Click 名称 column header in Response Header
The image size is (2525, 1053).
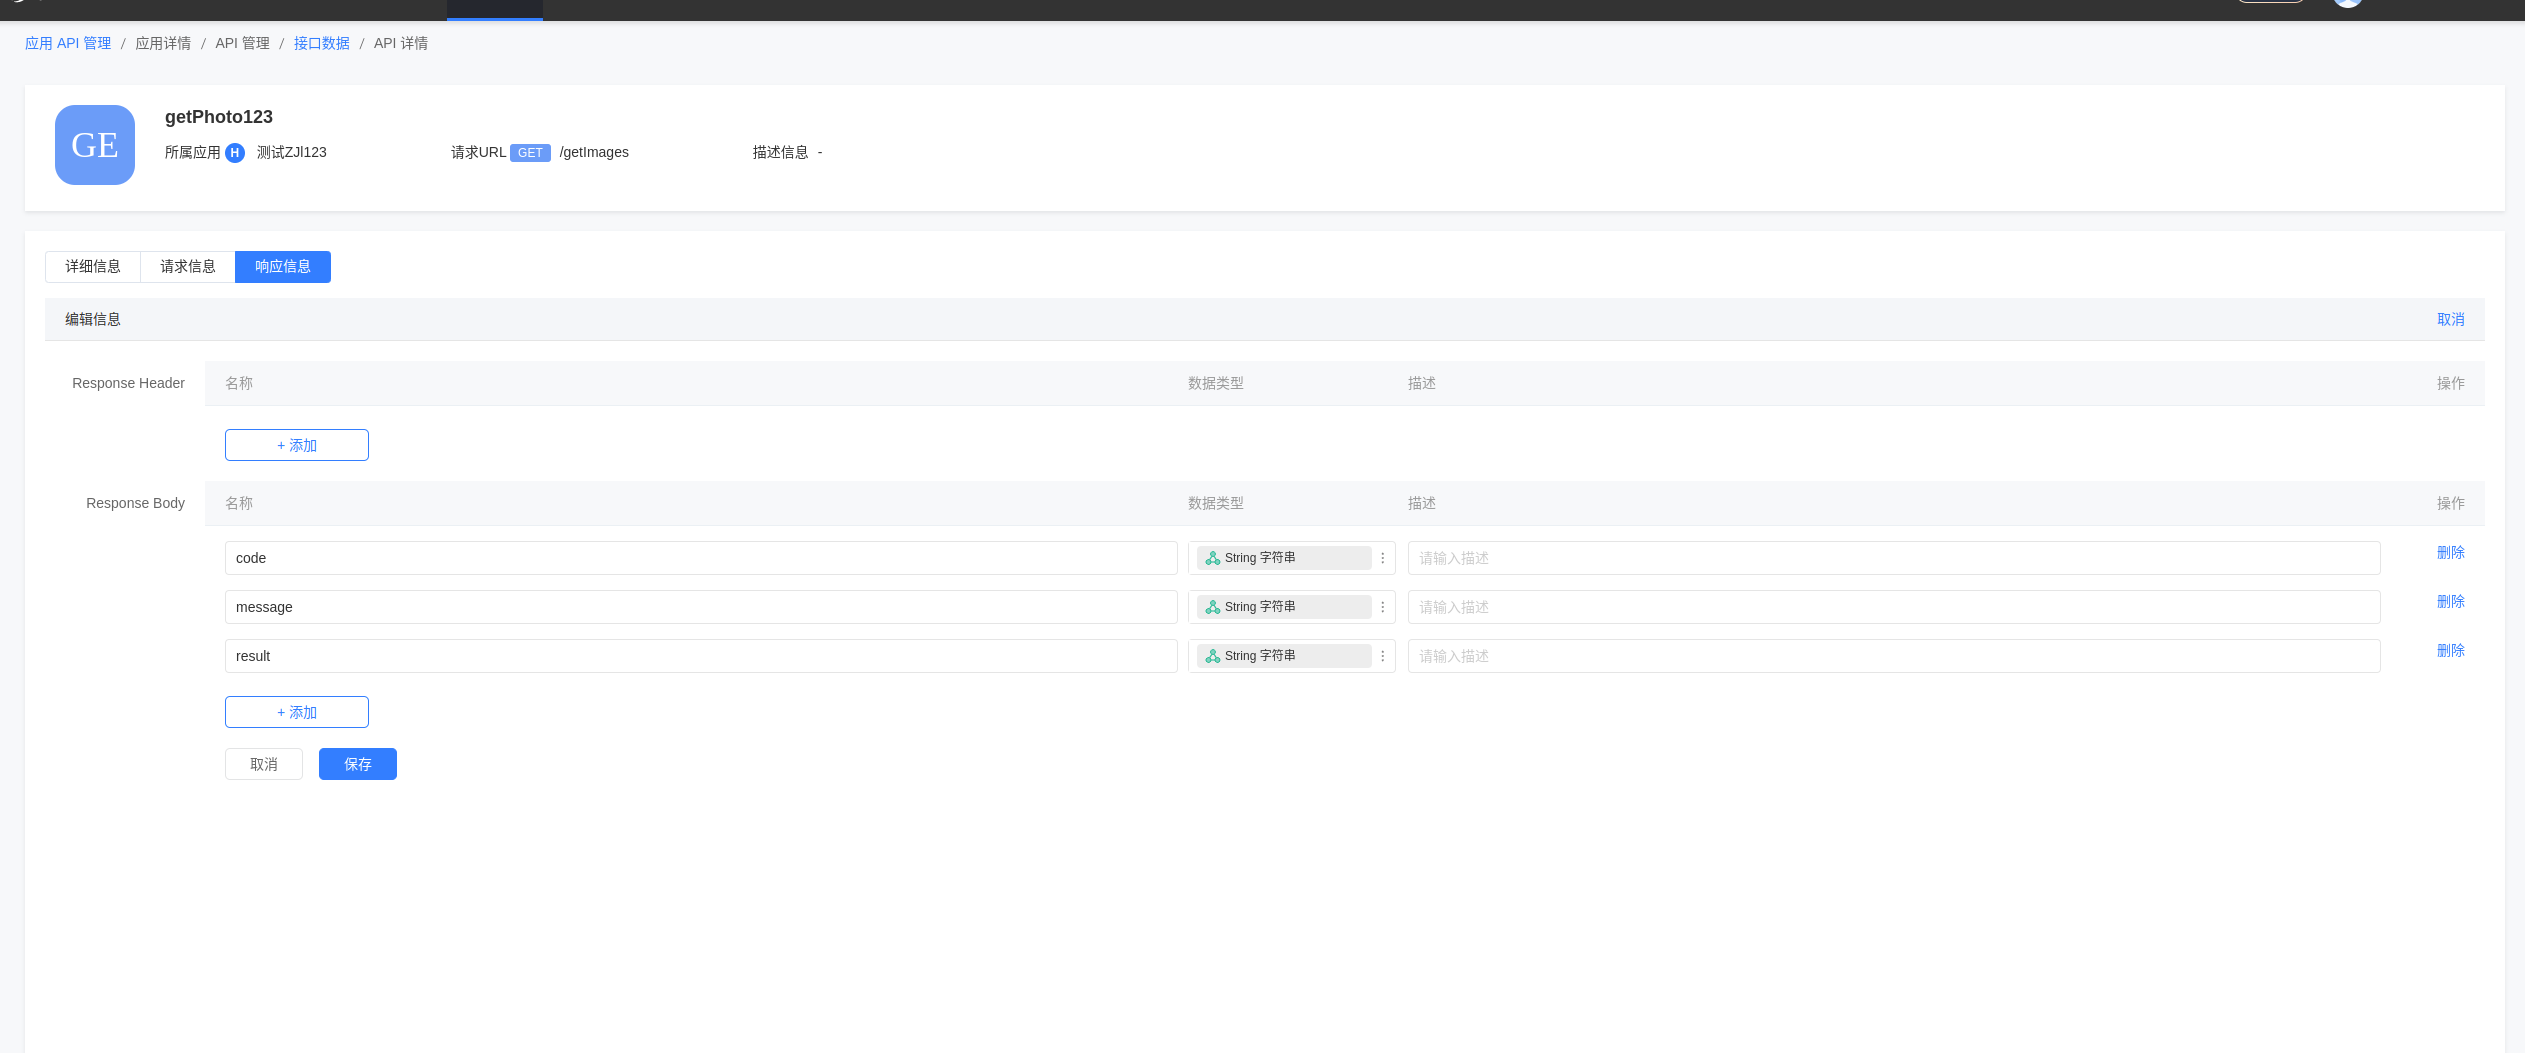pyautogui.click(x=239, y=383)
